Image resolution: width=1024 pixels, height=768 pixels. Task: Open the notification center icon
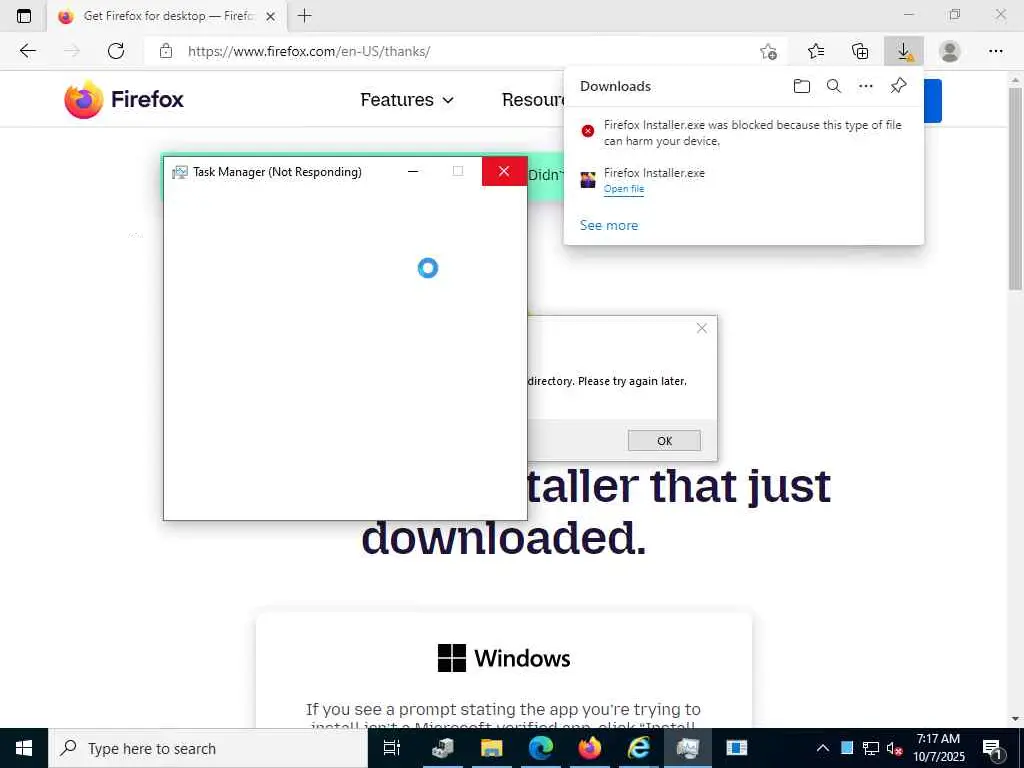pyautogui.click(x=993, y=748)
